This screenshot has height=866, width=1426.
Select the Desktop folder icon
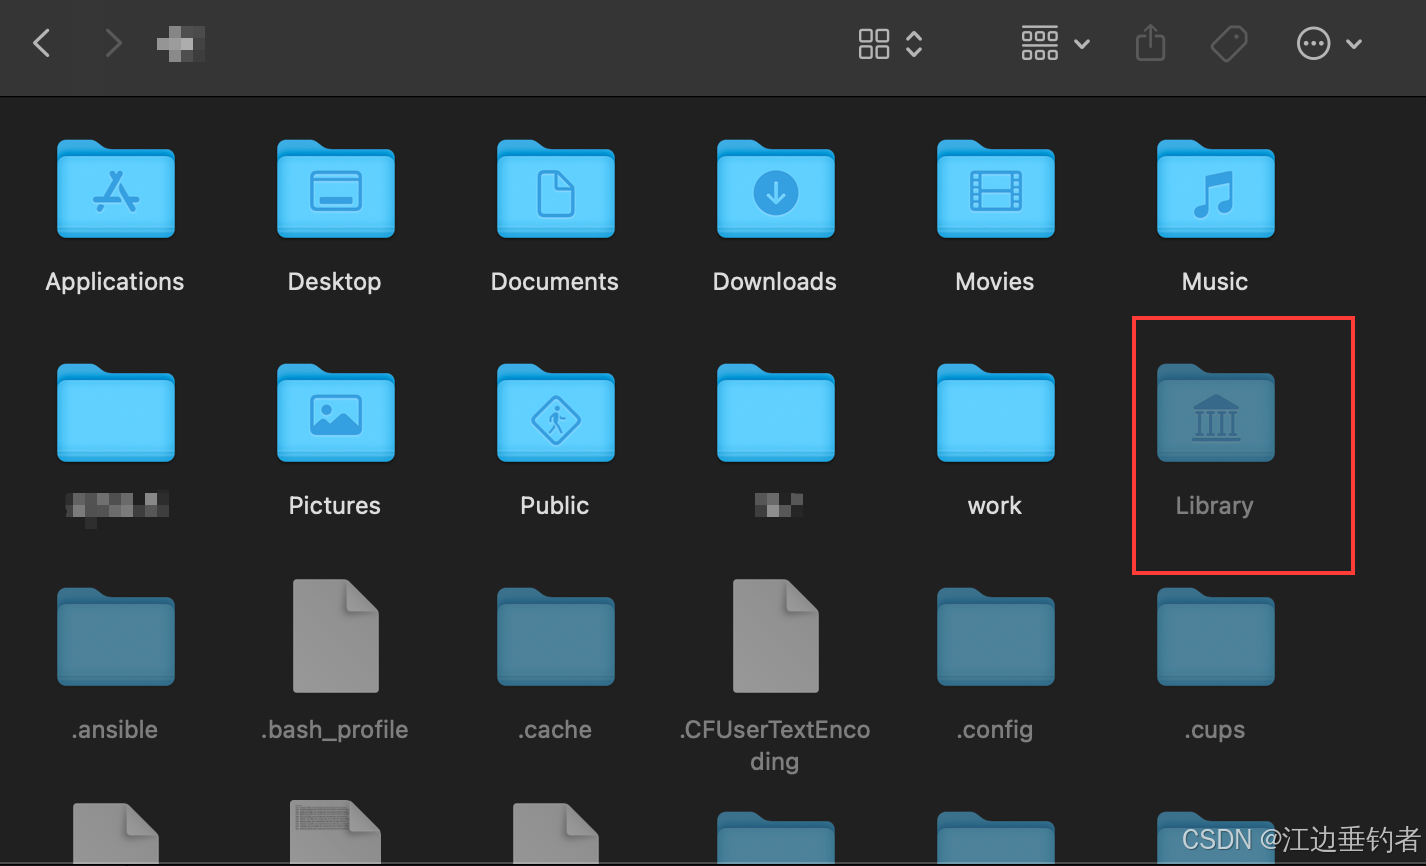(x=336, y=189)
